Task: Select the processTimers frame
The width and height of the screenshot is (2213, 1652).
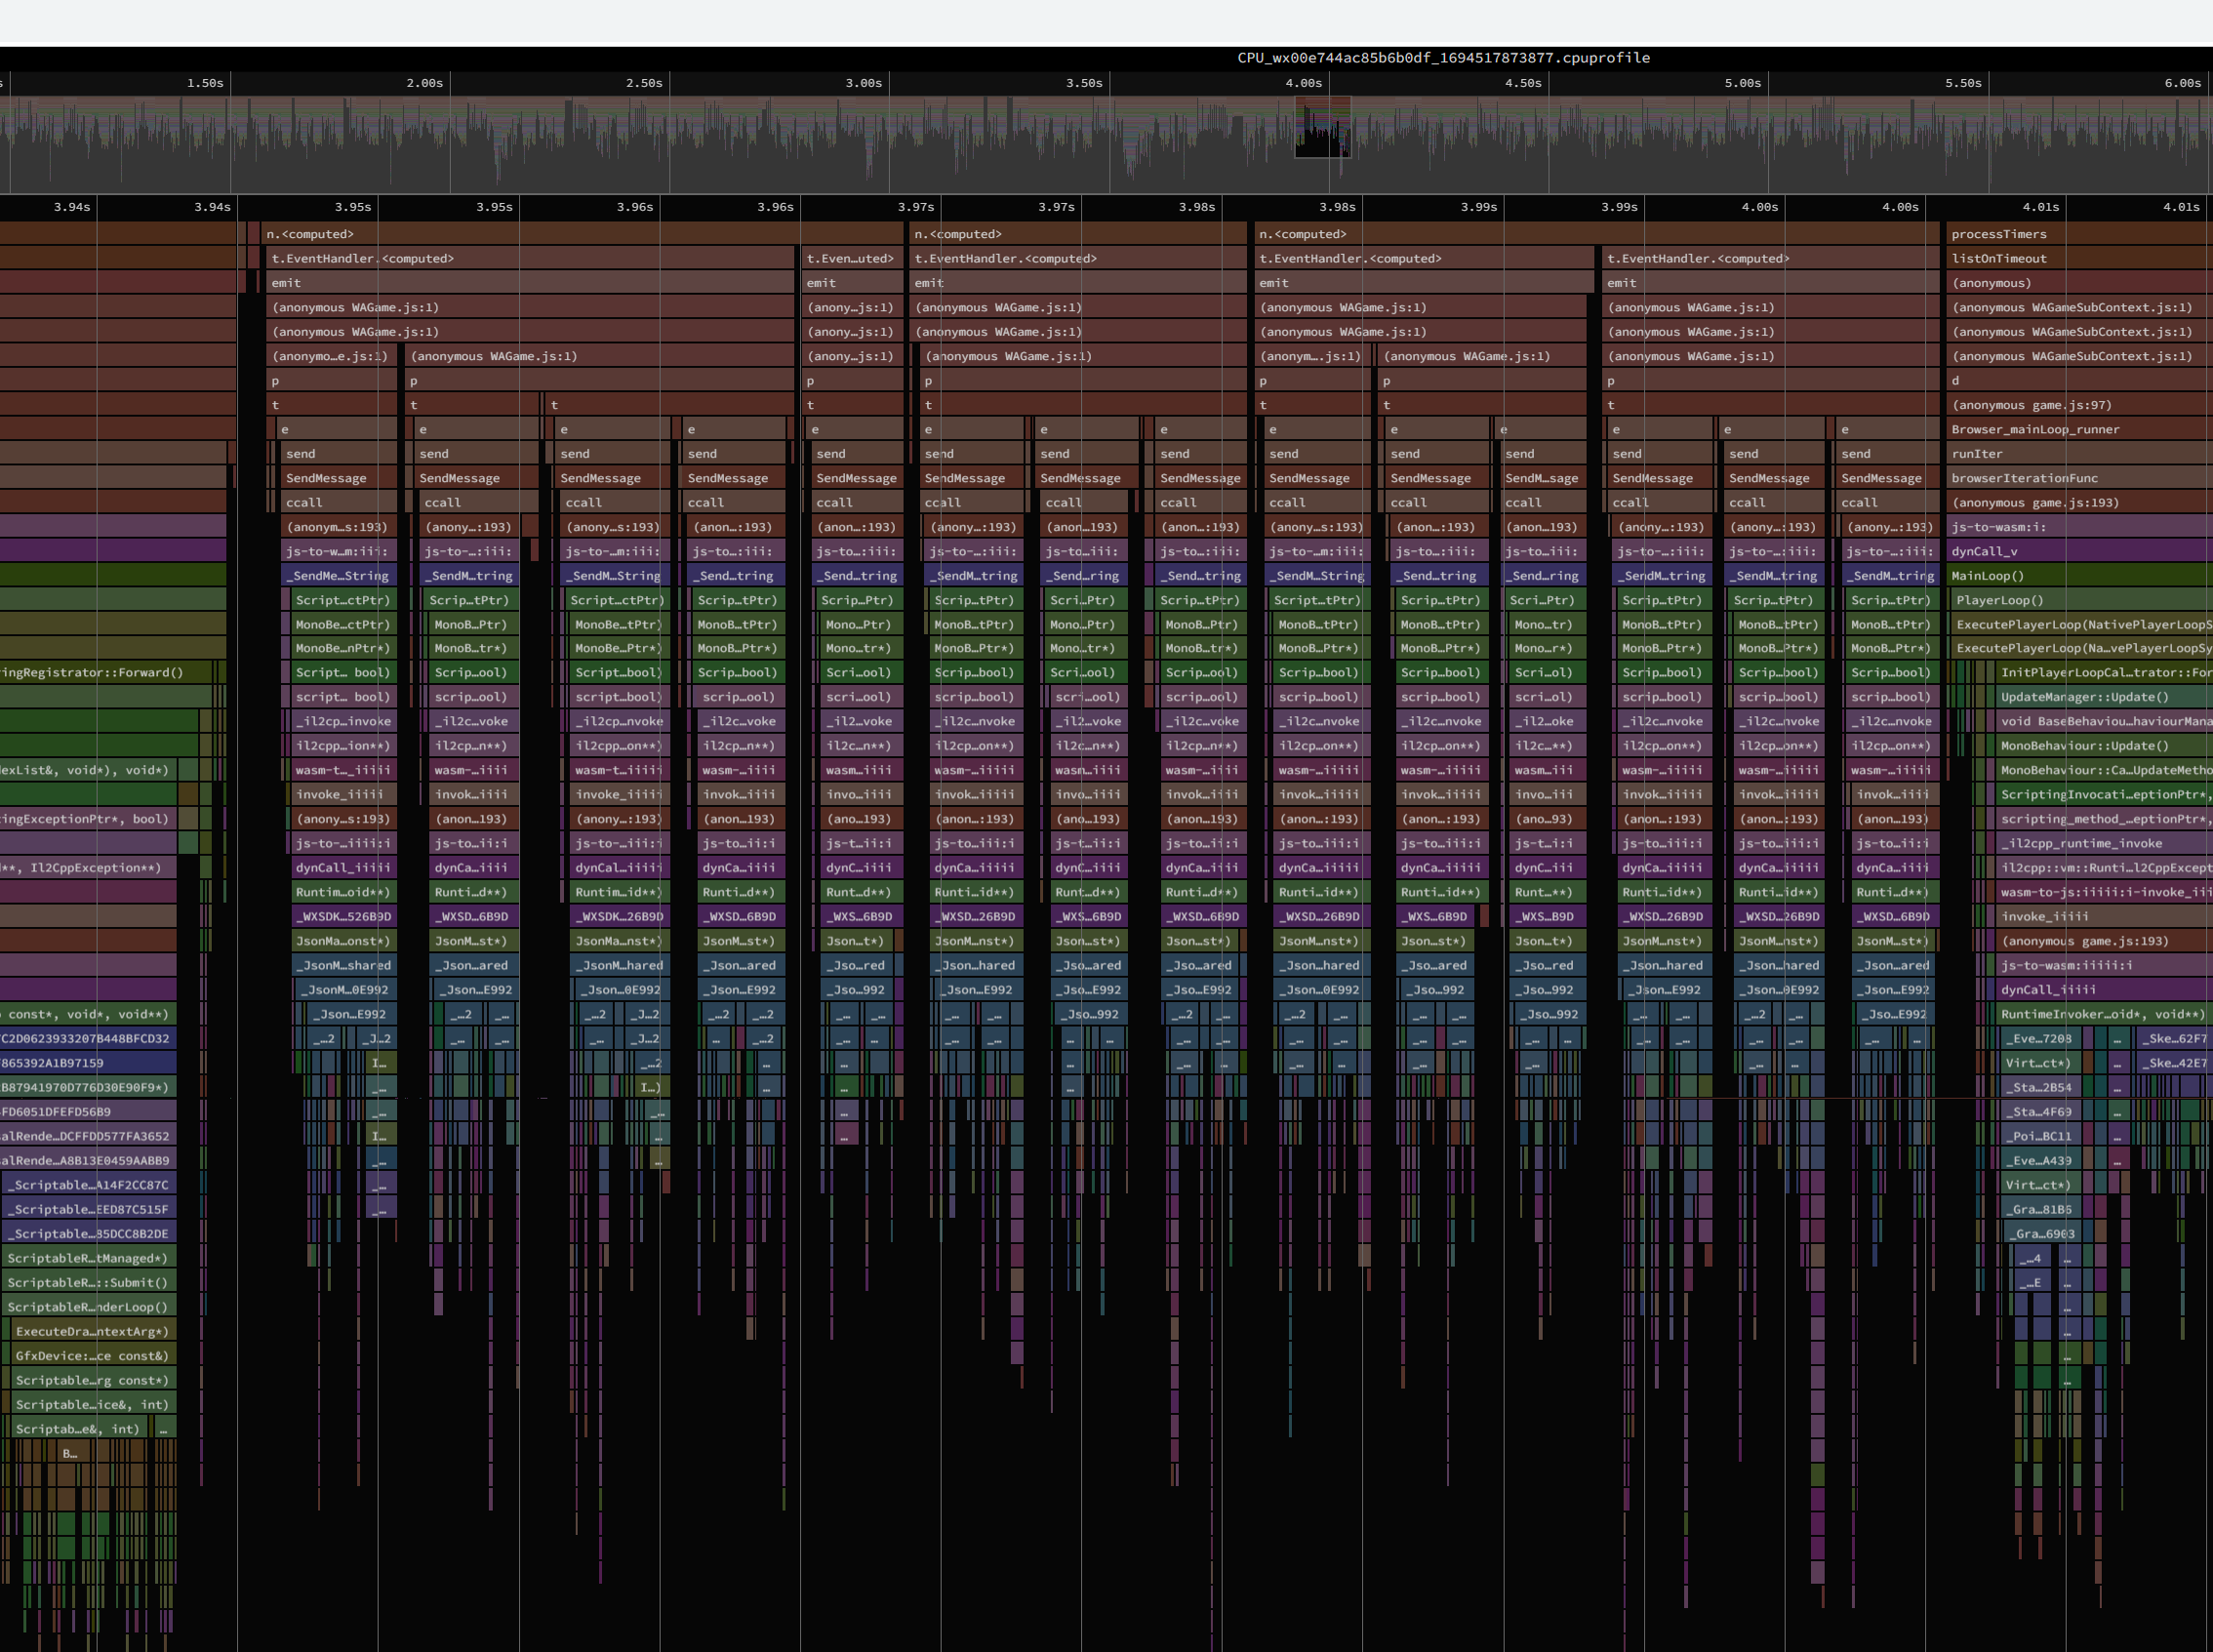Action: click(2000, 234)
